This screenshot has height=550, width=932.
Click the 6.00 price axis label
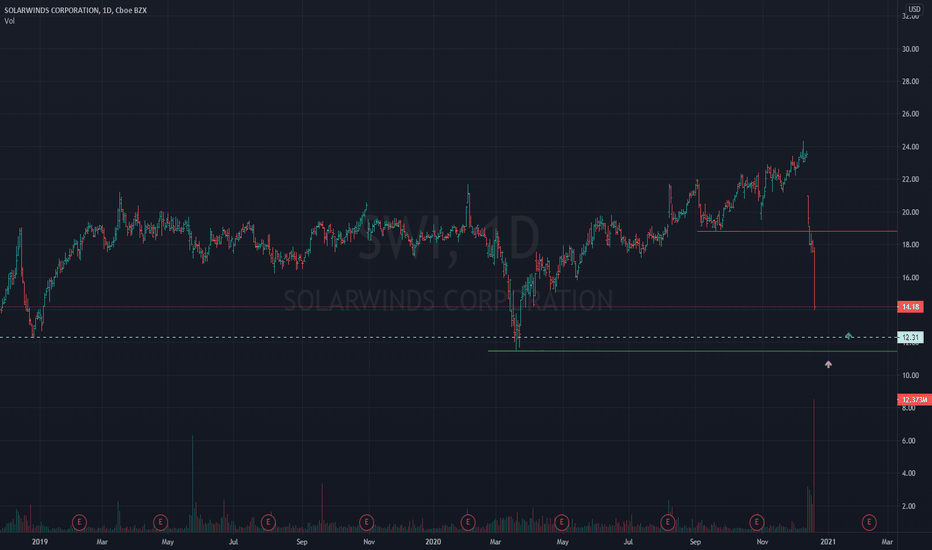click(909, 441)
